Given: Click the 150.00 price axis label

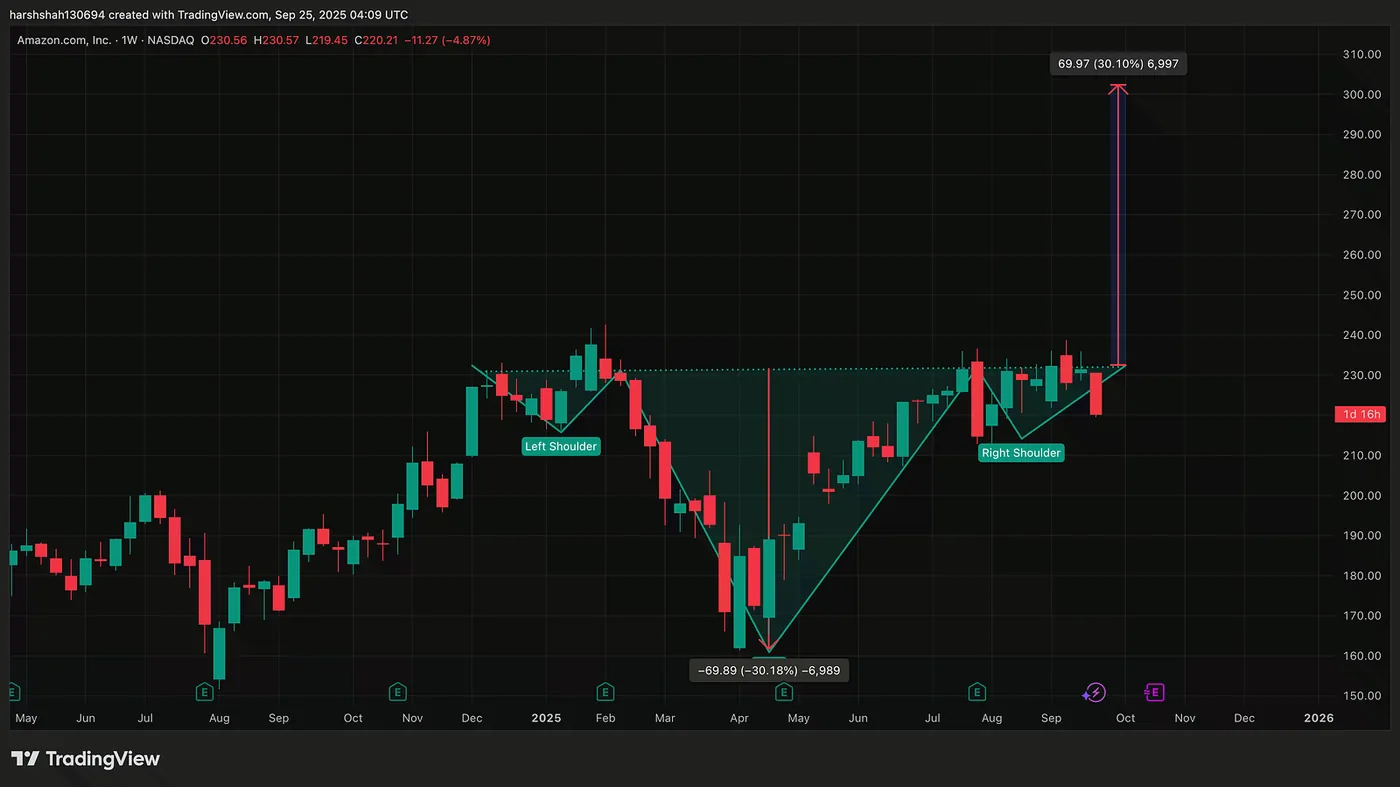Looking at the screenshot, I should 1361,696.
